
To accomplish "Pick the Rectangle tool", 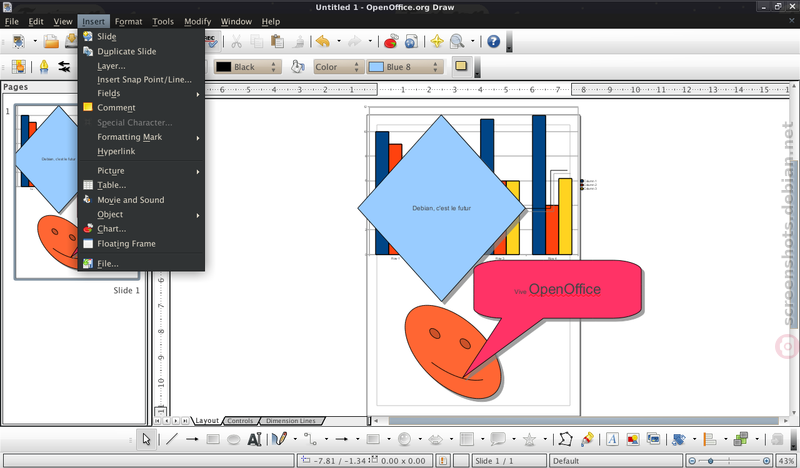I will point(213,439).
